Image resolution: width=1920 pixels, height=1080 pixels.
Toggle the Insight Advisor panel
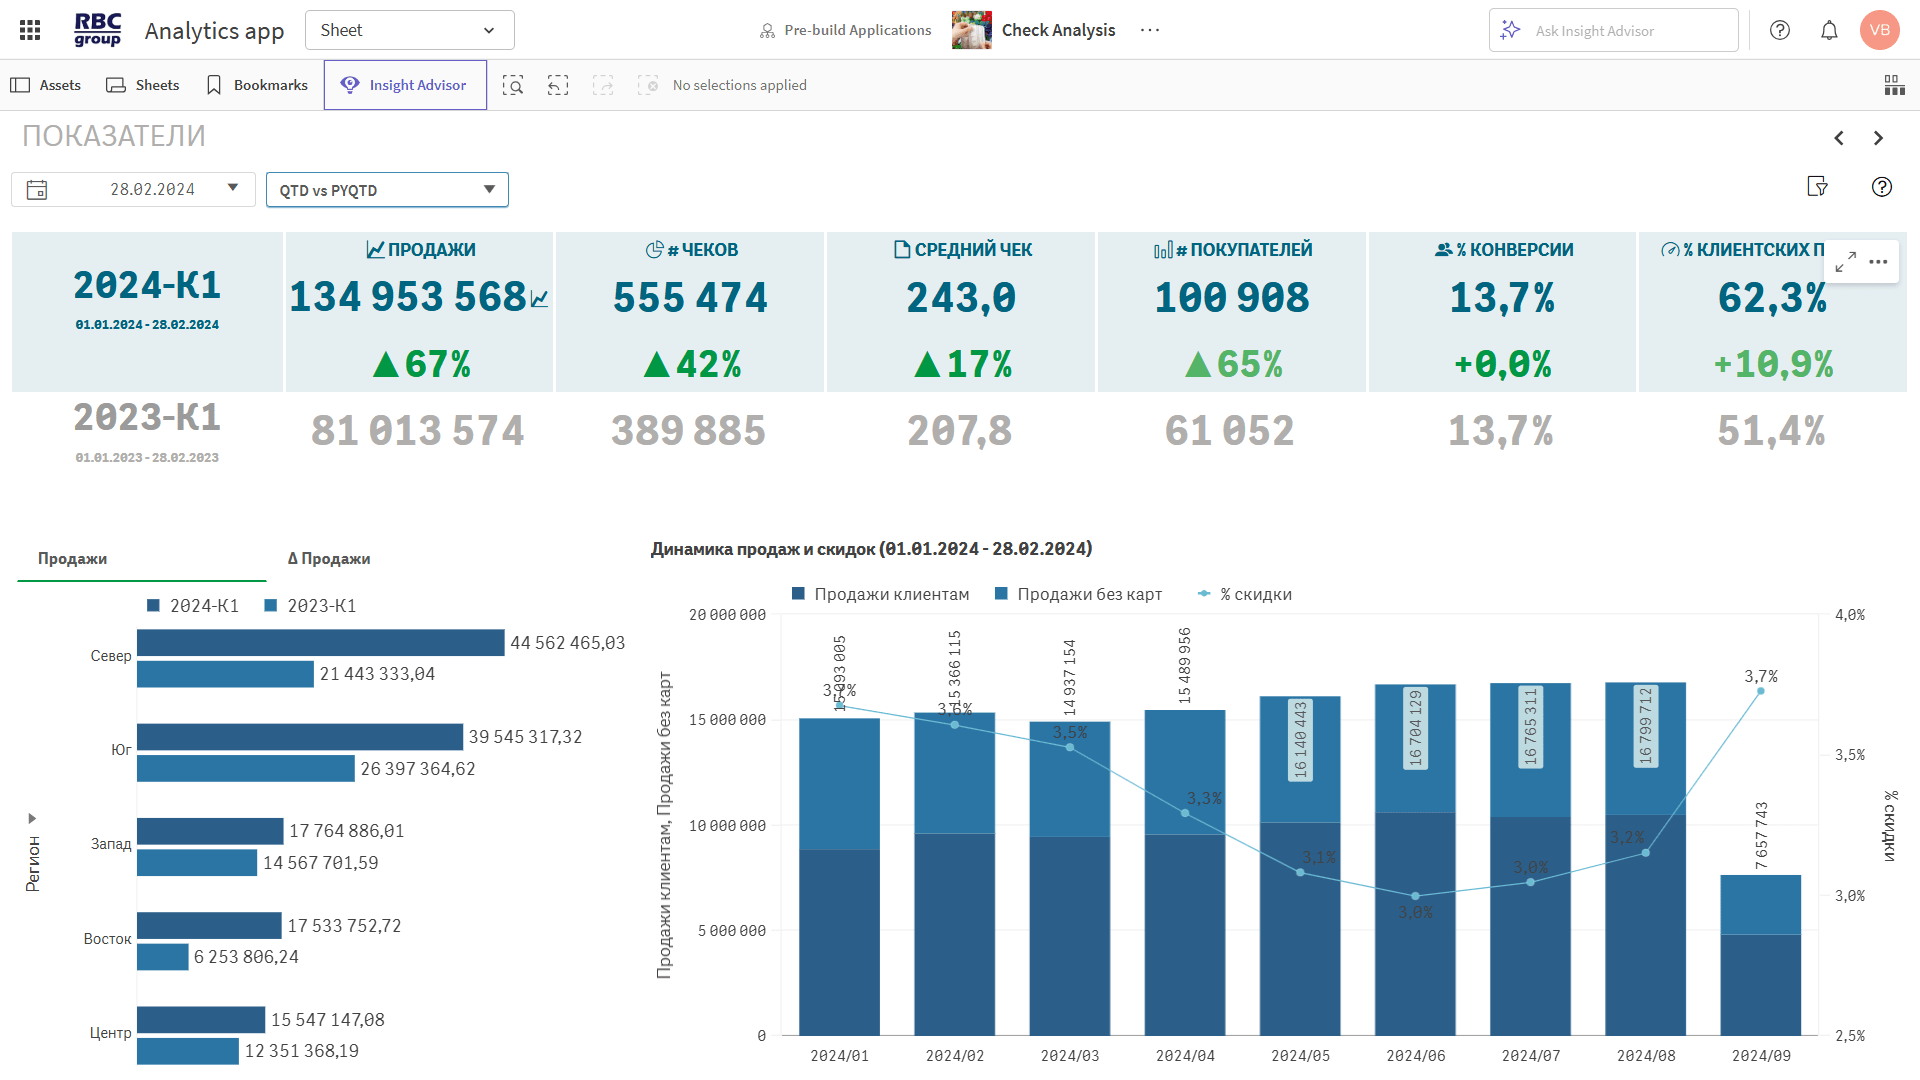405,85
